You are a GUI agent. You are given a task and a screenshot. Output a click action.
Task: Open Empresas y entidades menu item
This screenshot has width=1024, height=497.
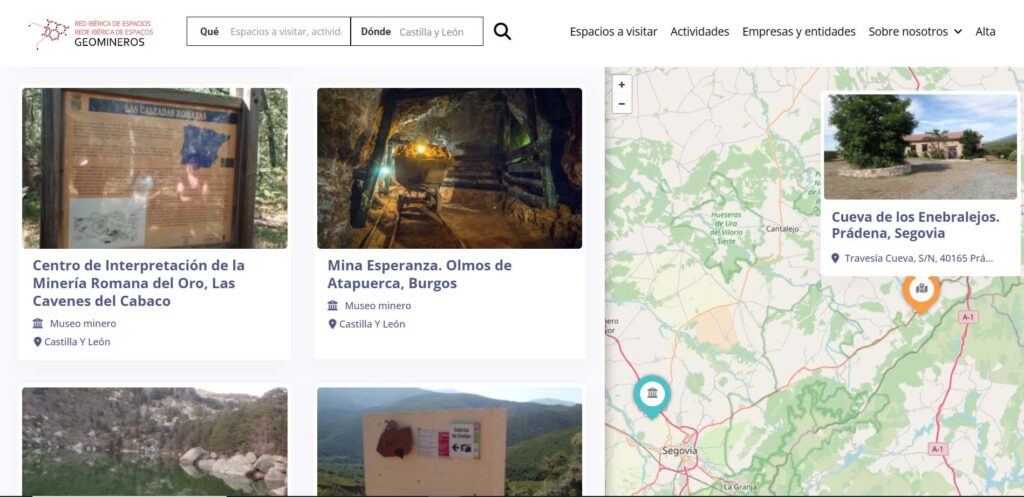(799, 31)
